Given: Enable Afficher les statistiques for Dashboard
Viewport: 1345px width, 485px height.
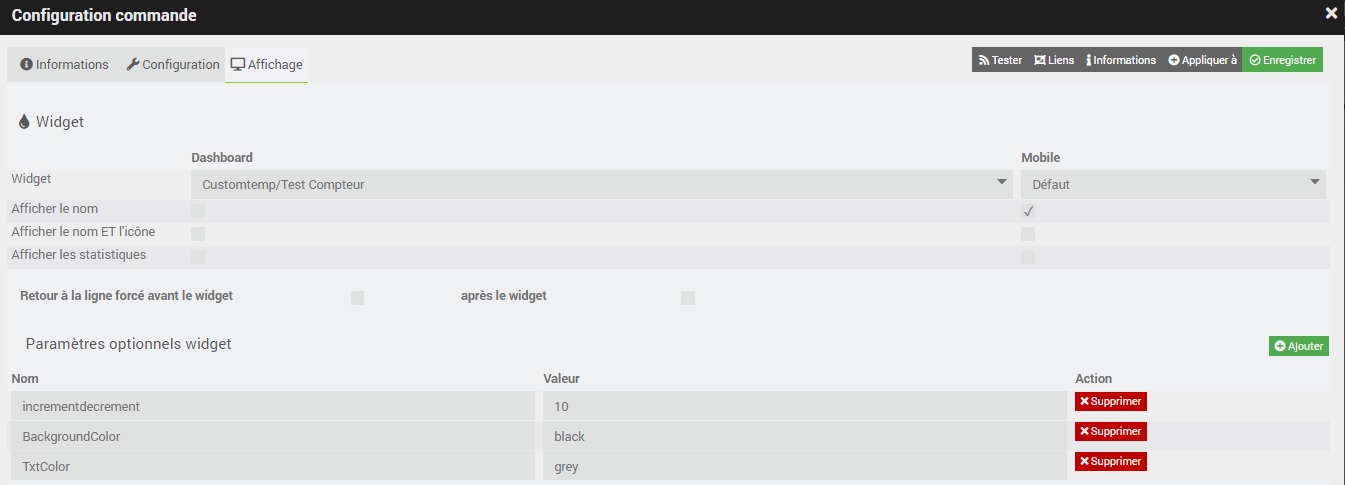Looking at the screenshot, I should click(198, 257).
